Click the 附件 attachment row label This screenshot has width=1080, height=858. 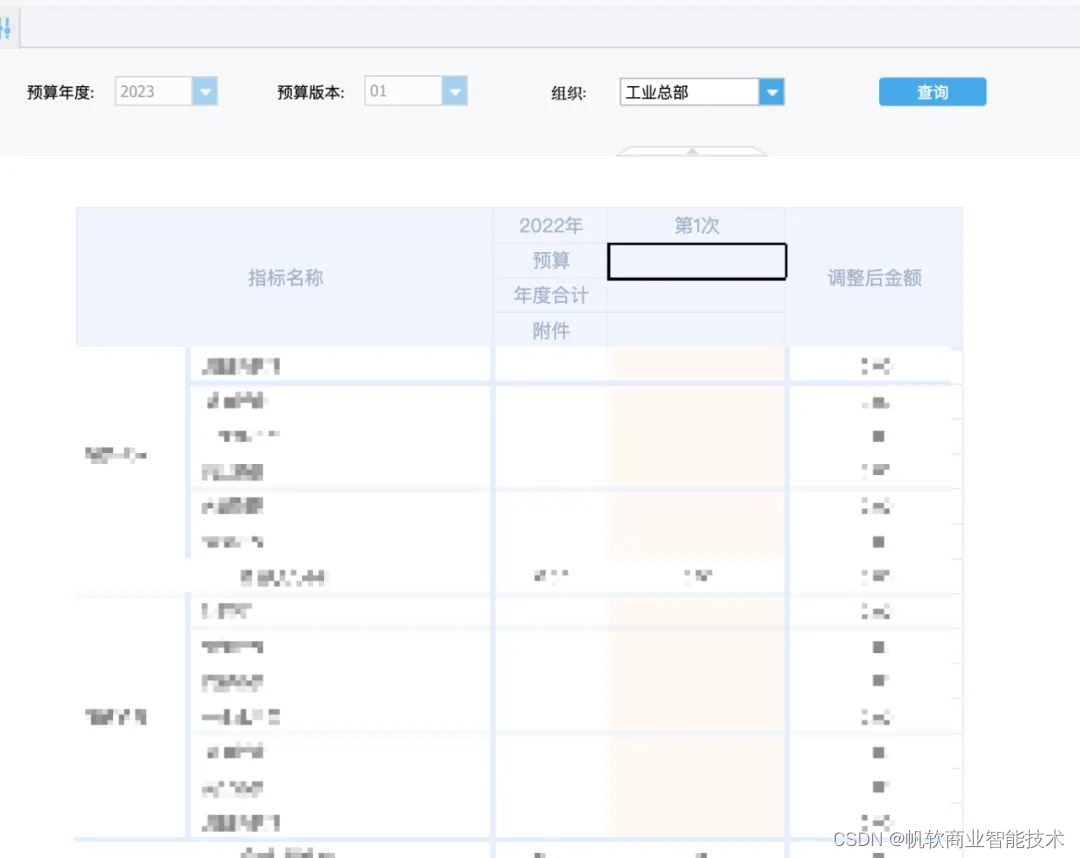pyautogui.click(x=550, y=330)
